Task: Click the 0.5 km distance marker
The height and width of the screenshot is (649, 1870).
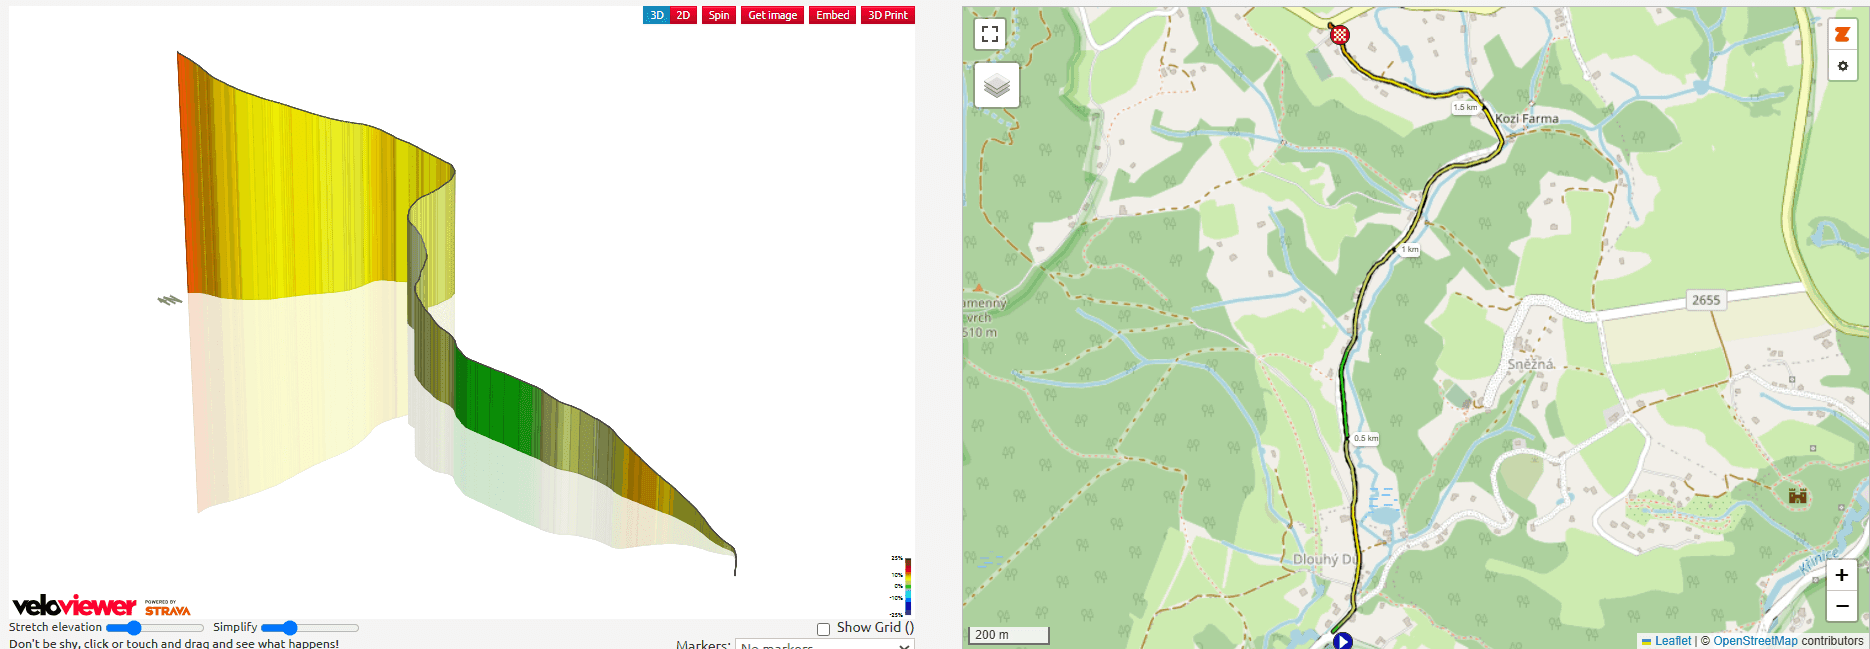Action: pyautogui.click(x=1366, y=438)
